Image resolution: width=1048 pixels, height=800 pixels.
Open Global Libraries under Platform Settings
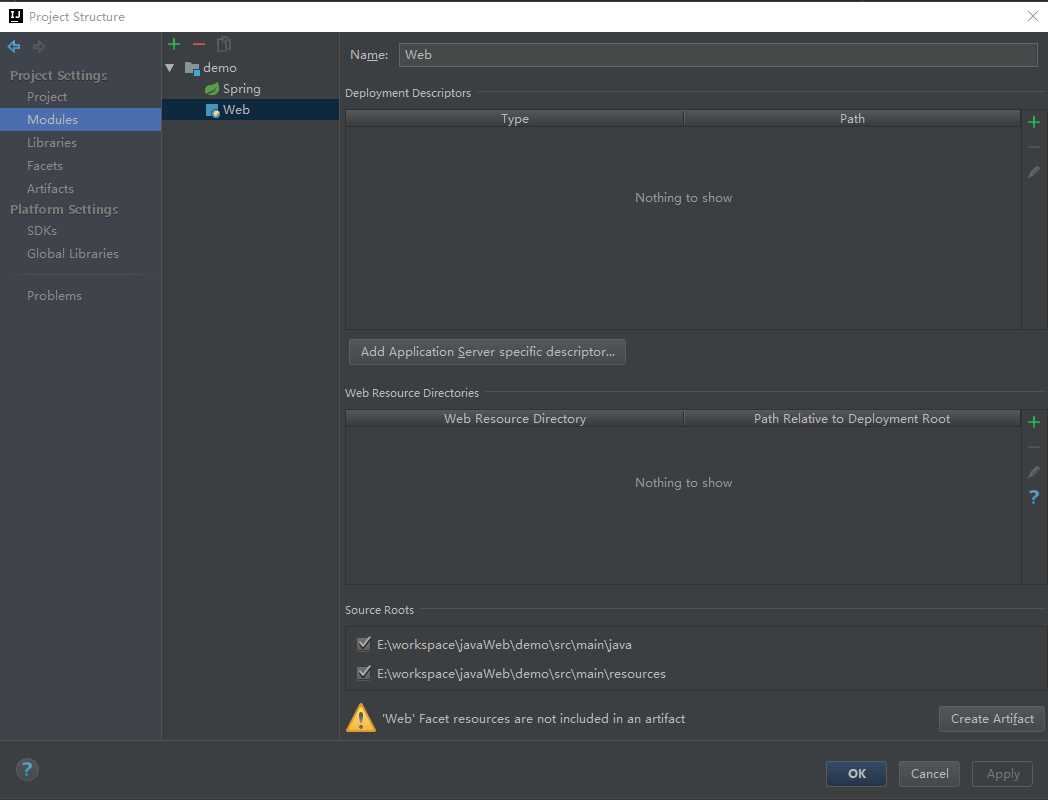72,254
